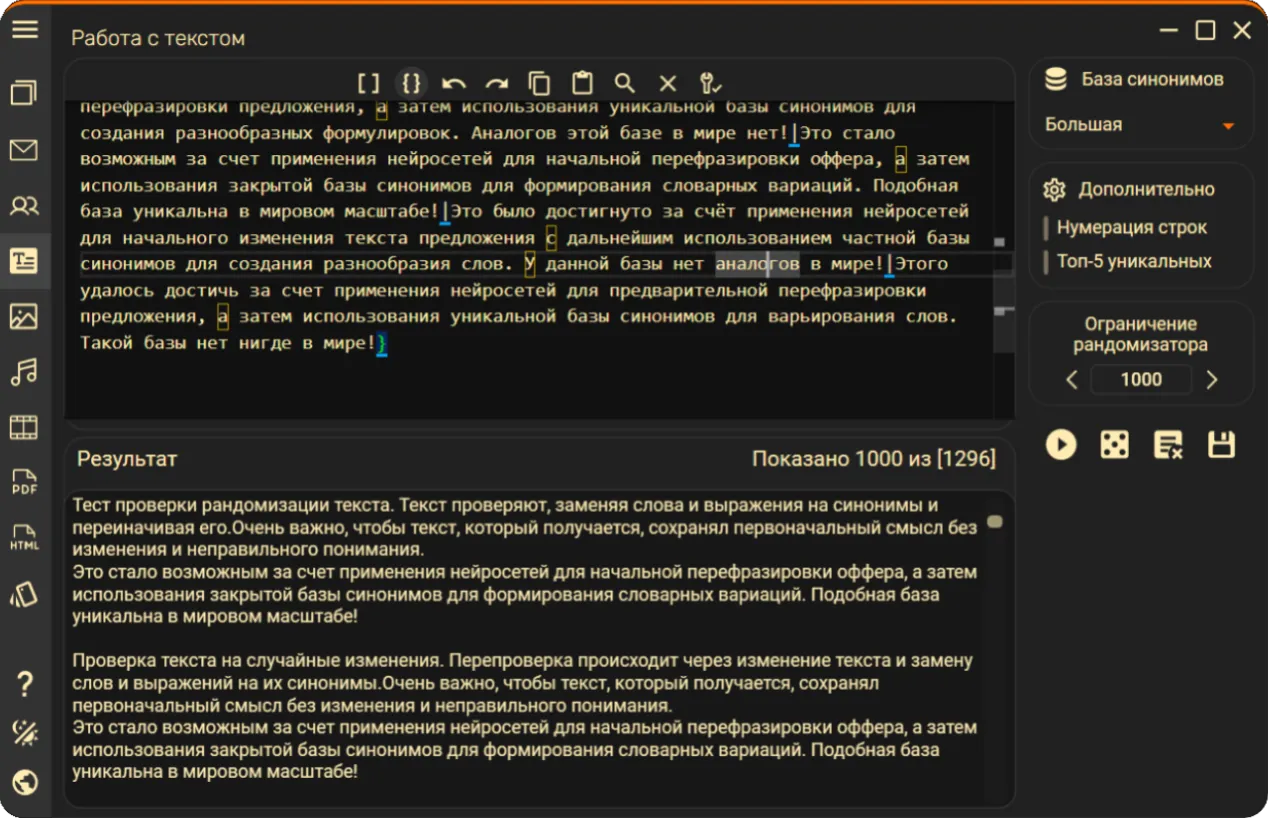Click the Показано 1000 из [1296] counter
This screenshot has height=818, width=1268.
pos(874,459)
